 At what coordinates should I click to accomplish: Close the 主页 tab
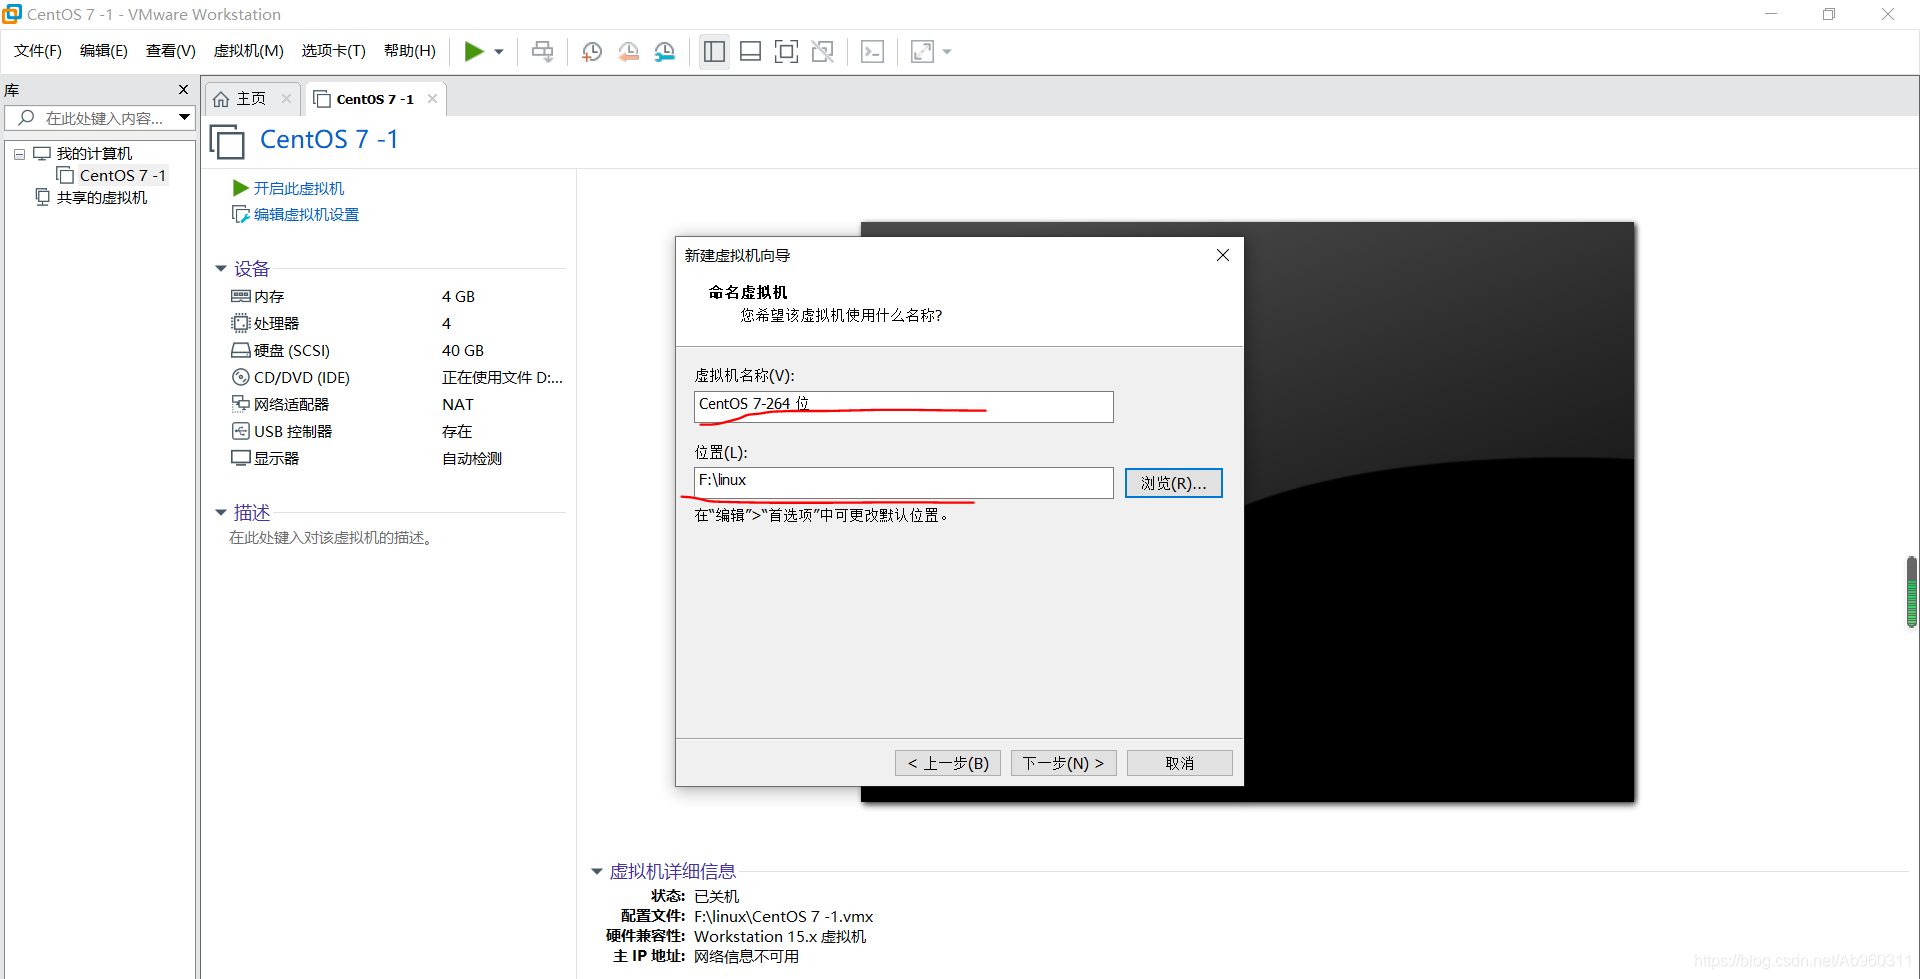286,98
